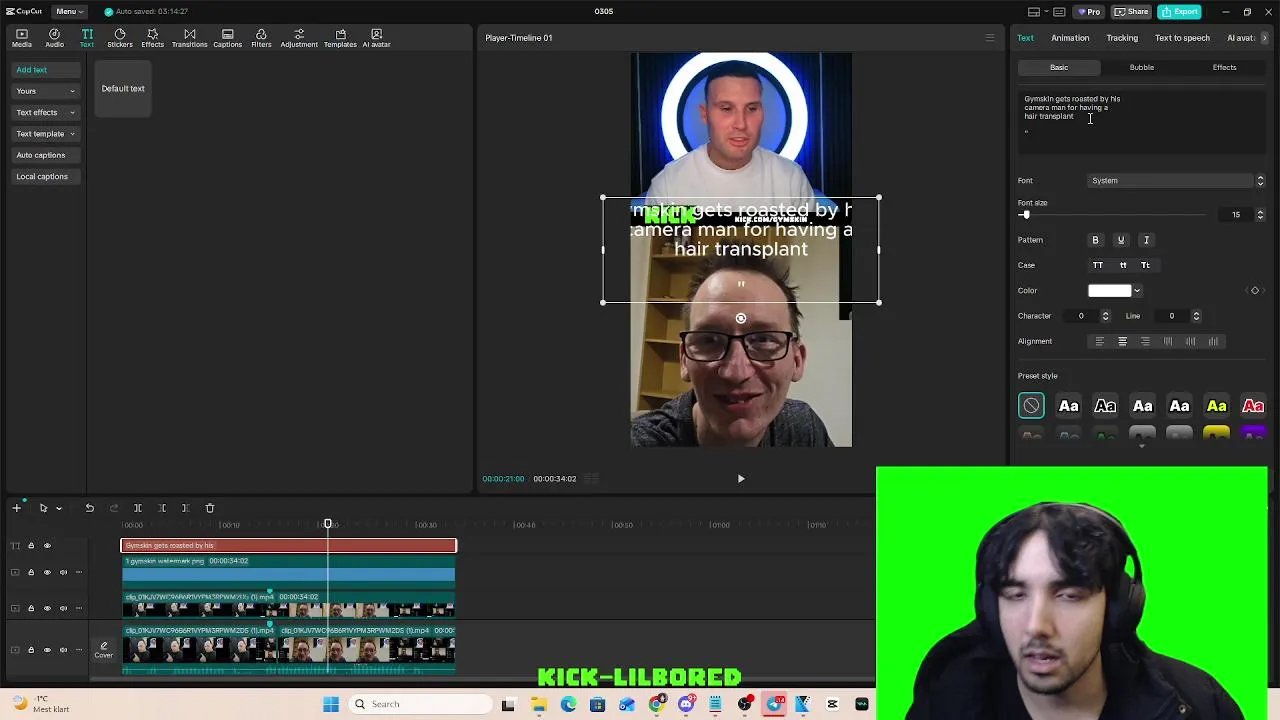Switch to the text Effects sub-tab
1280x720 pixels.
pos(1224,67)
